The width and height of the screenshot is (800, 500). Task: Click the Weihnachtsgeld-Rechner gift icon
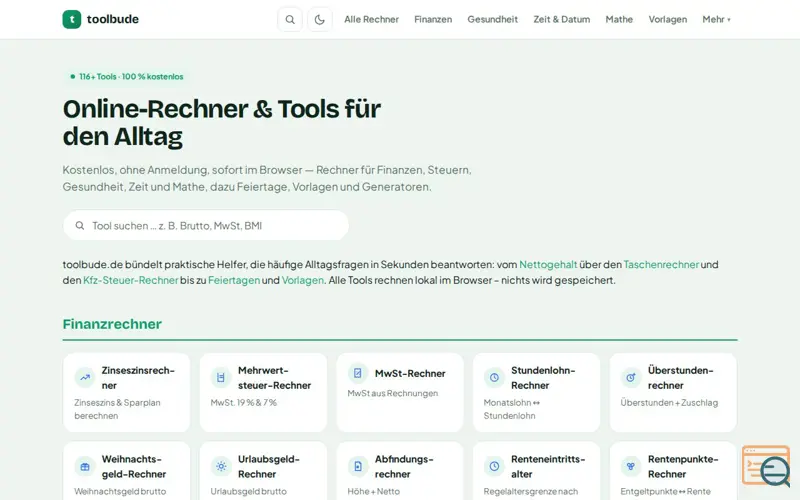tap(85, 466)
